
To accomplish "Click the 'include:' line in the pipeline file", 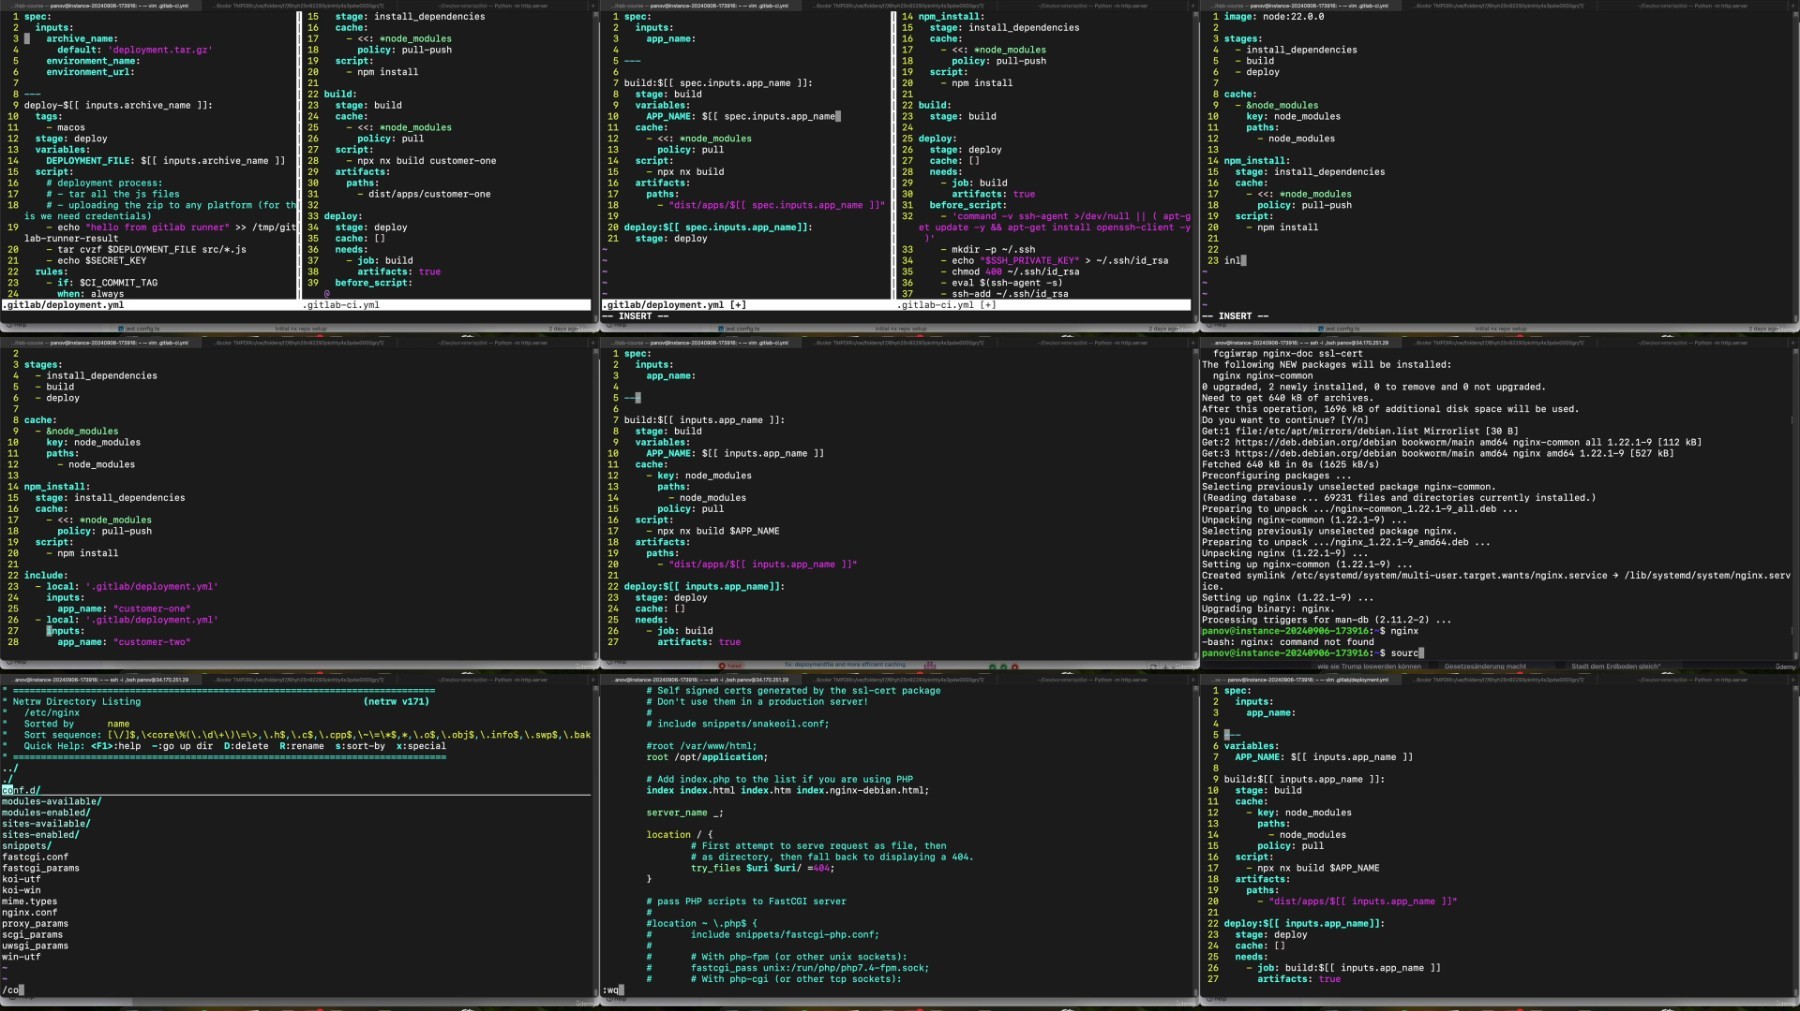I will [46, 575].
